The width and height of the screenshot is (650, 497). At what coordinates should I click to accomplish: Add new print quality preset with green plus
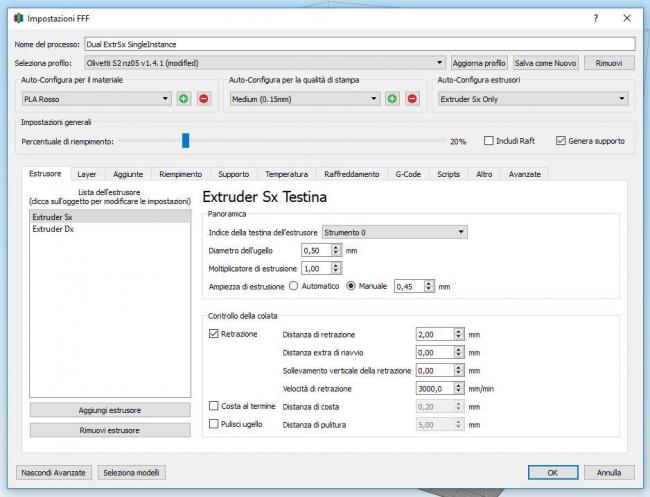point(392,99)
